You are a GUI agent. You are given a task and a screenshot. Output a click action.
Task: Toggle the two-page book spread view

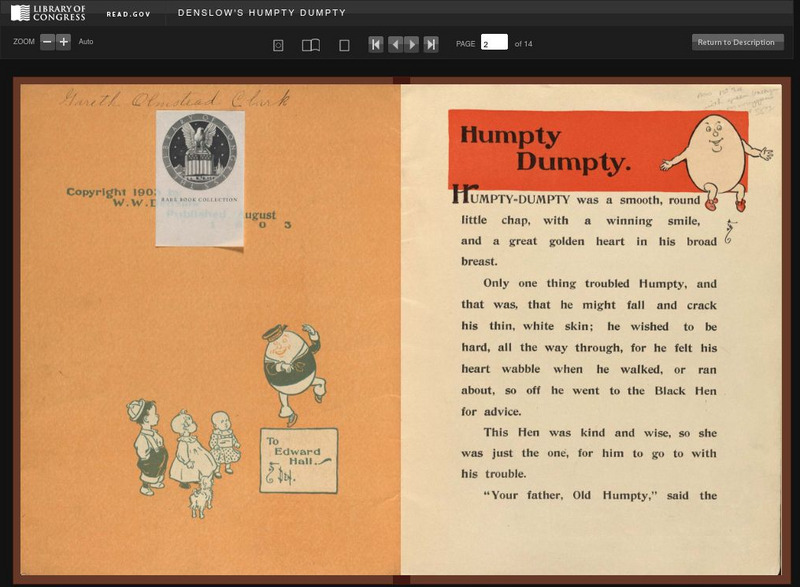pos(309,44)
